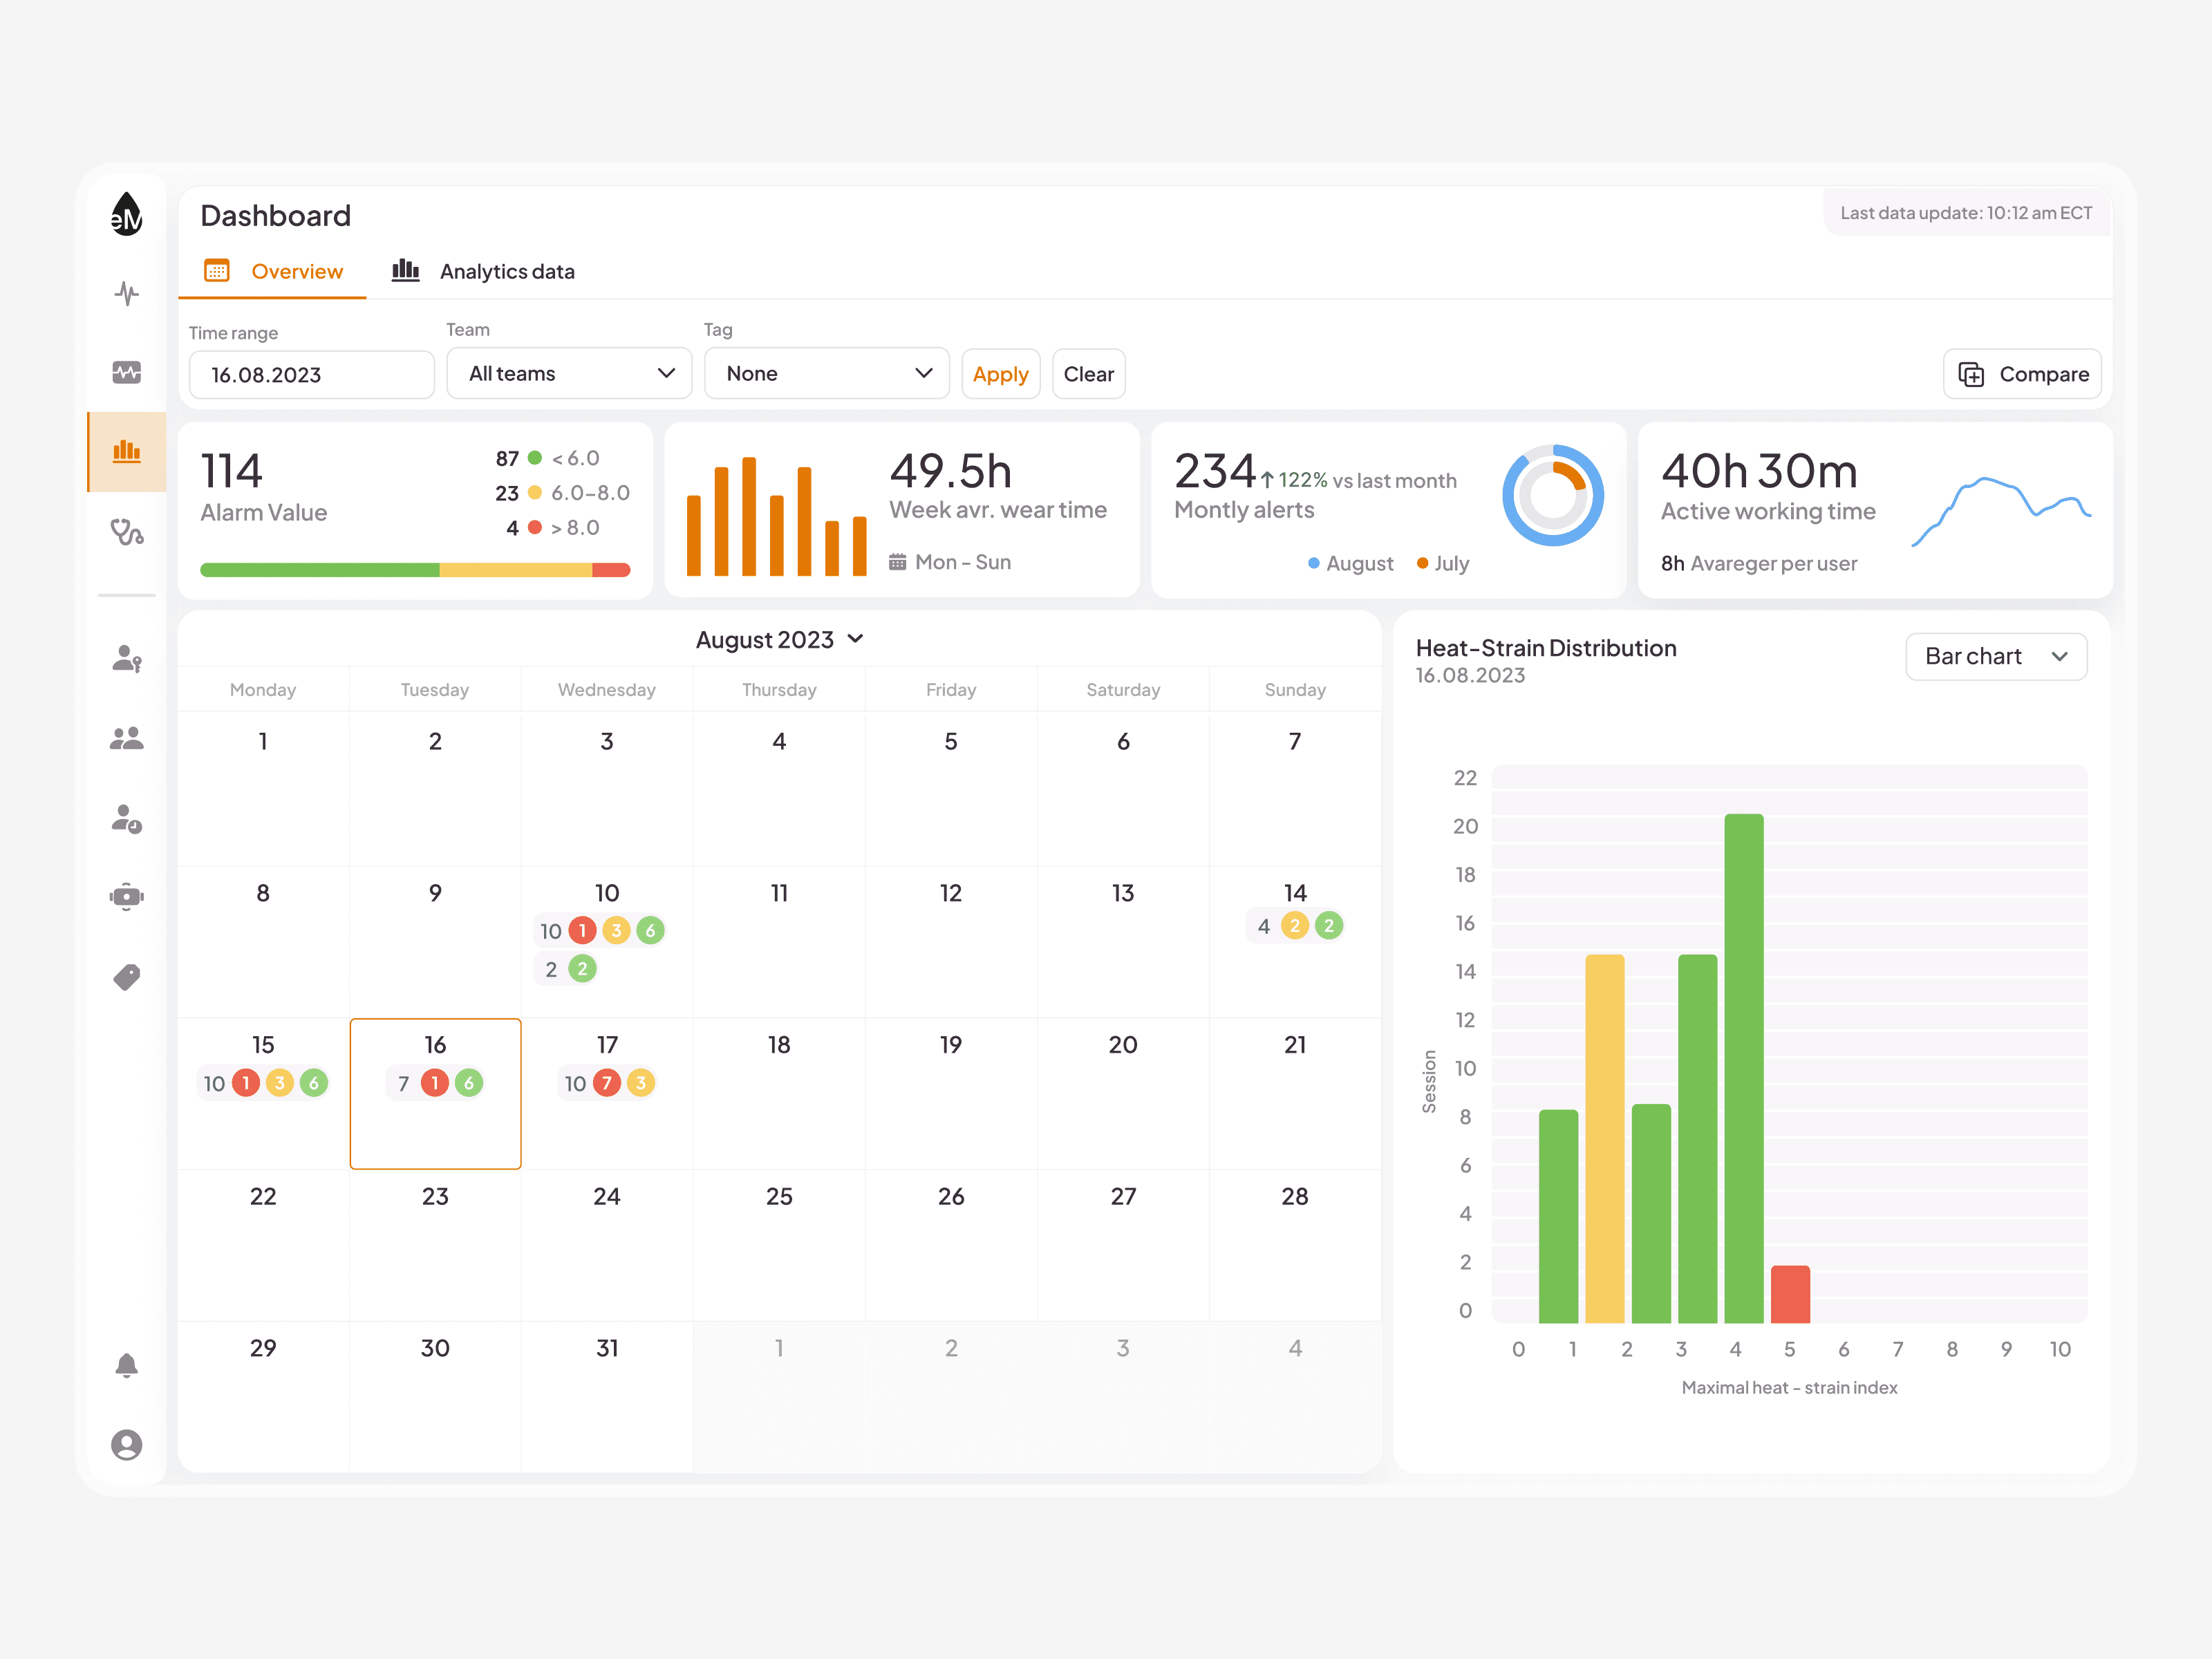Click the red >8.0 legend dot

pos(535,527)
